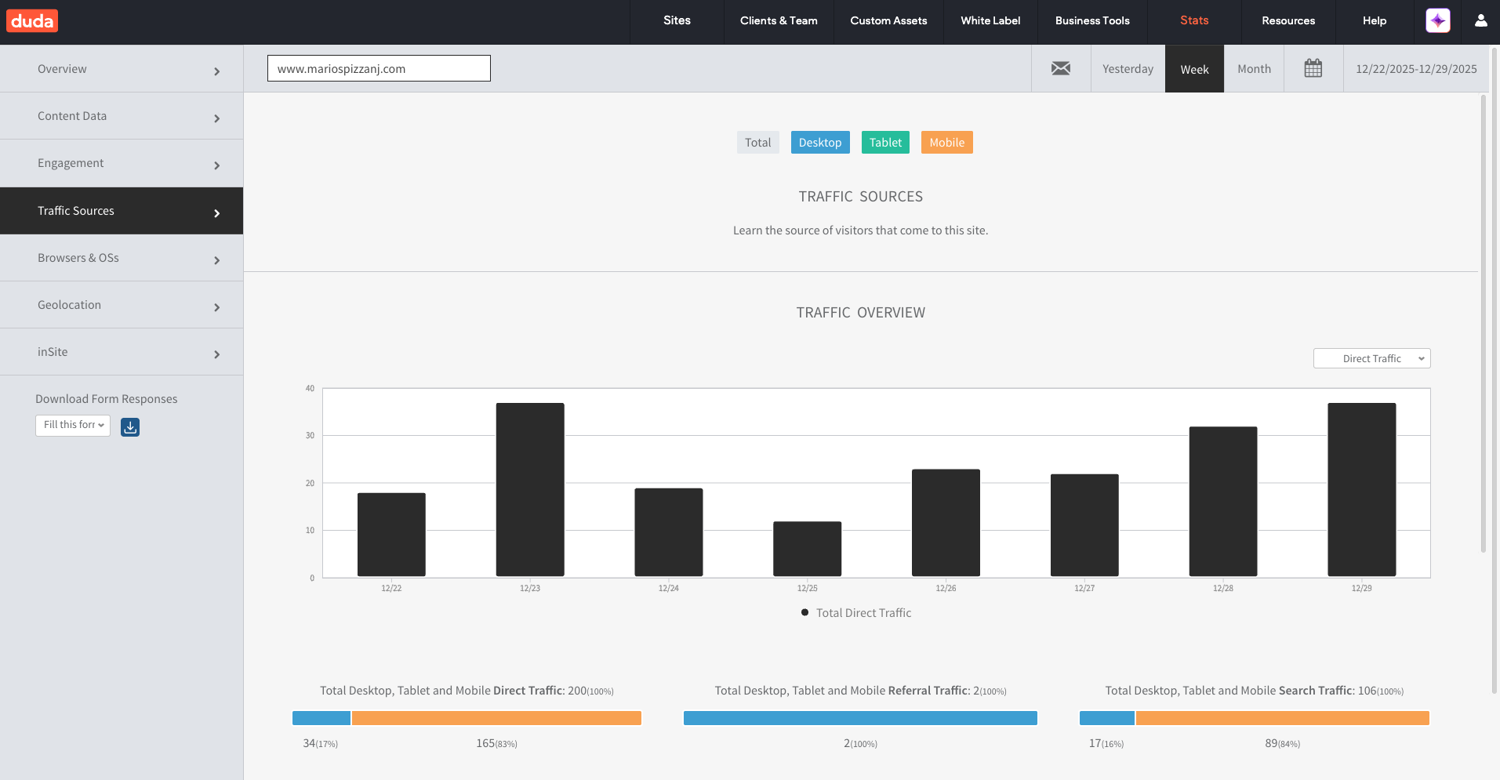Open the Sites menu

[x=677, y=21]
